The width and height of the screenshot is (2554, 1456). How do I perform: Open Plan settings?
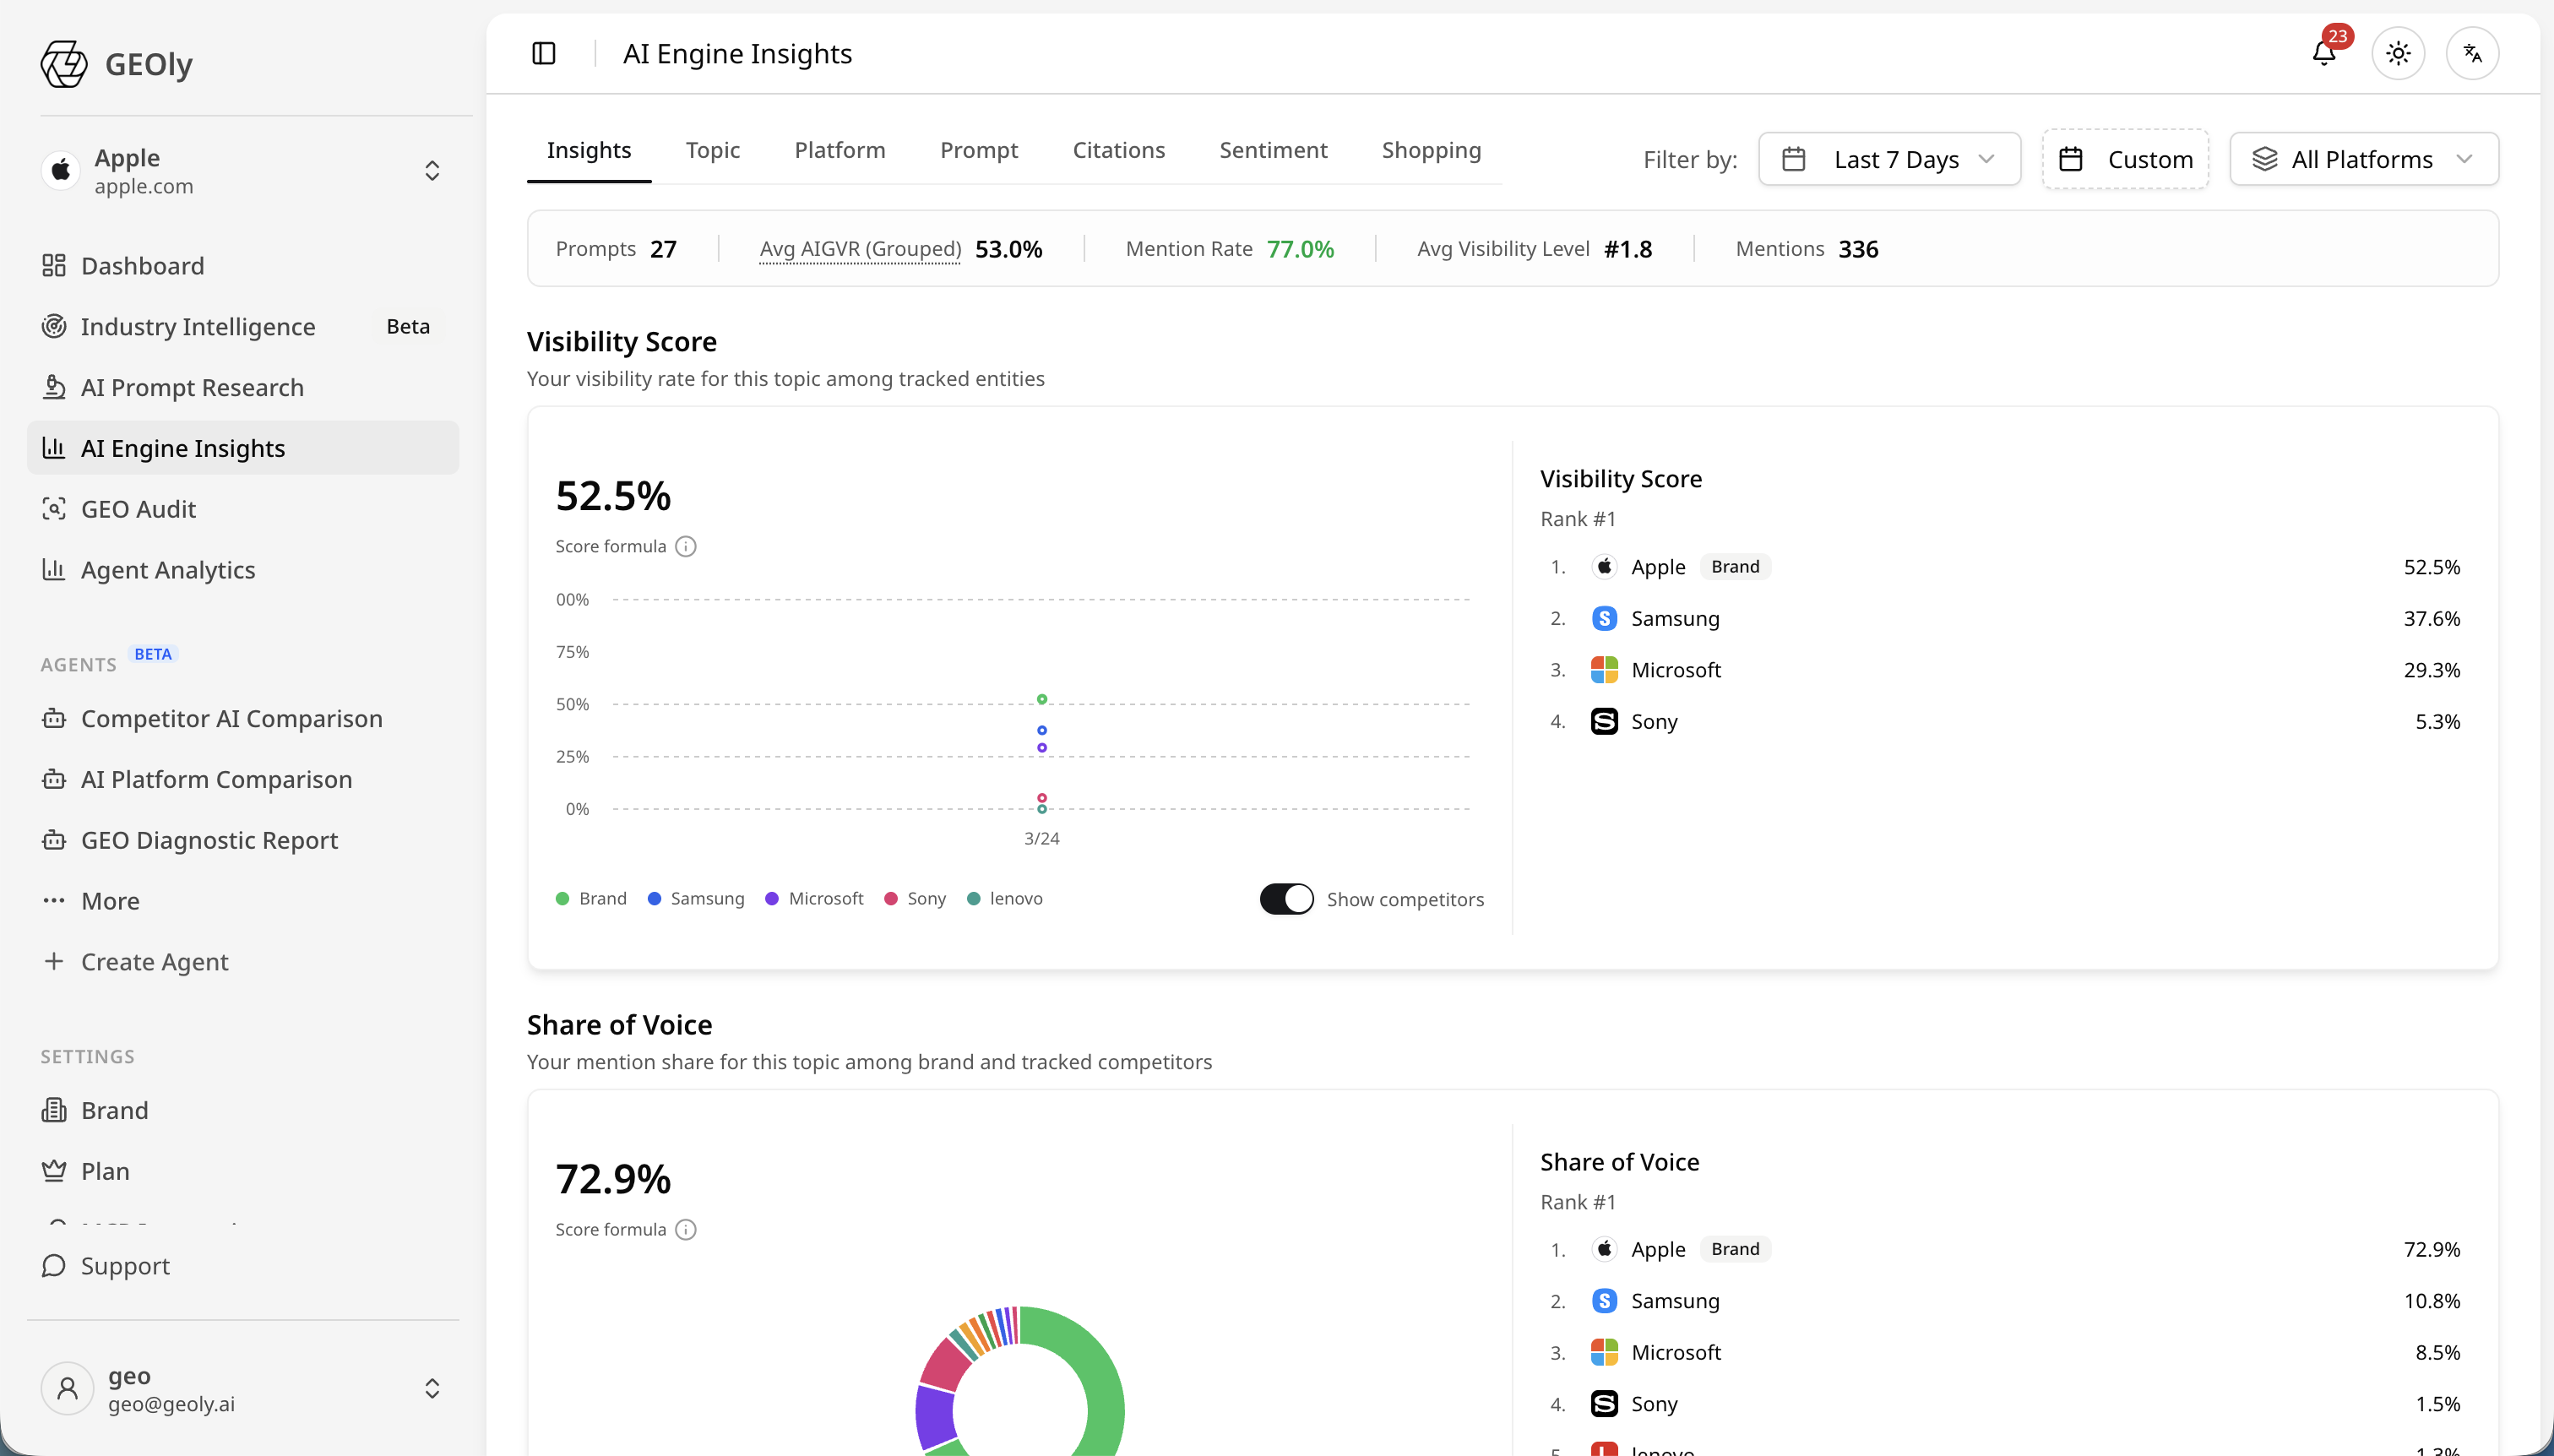[x=243, y=1171]
